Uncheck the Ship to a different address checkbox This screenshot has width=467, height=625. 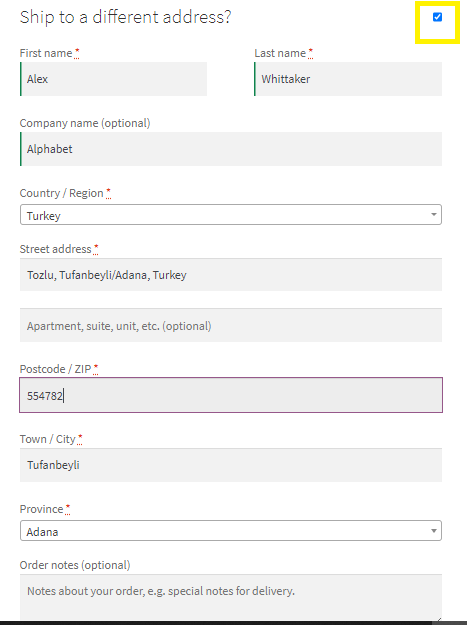(437, 17)
